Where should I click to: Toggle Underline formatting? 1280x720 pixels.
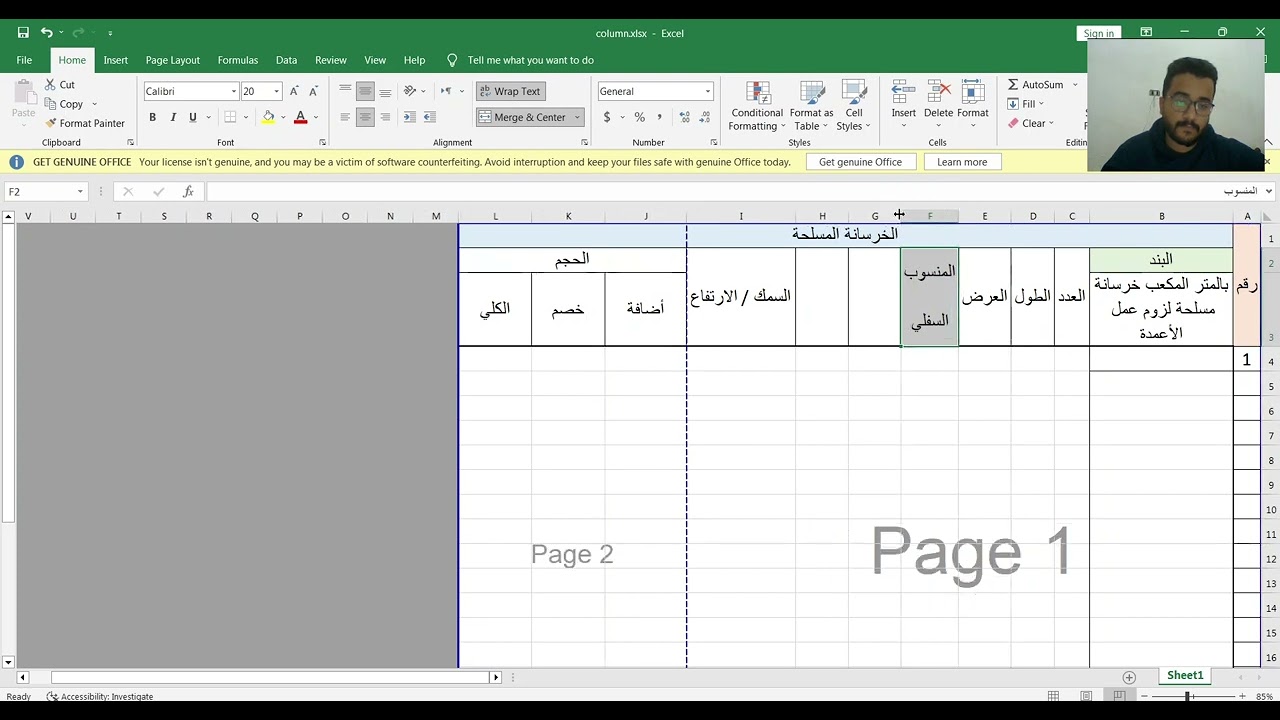tap(193, 117)
